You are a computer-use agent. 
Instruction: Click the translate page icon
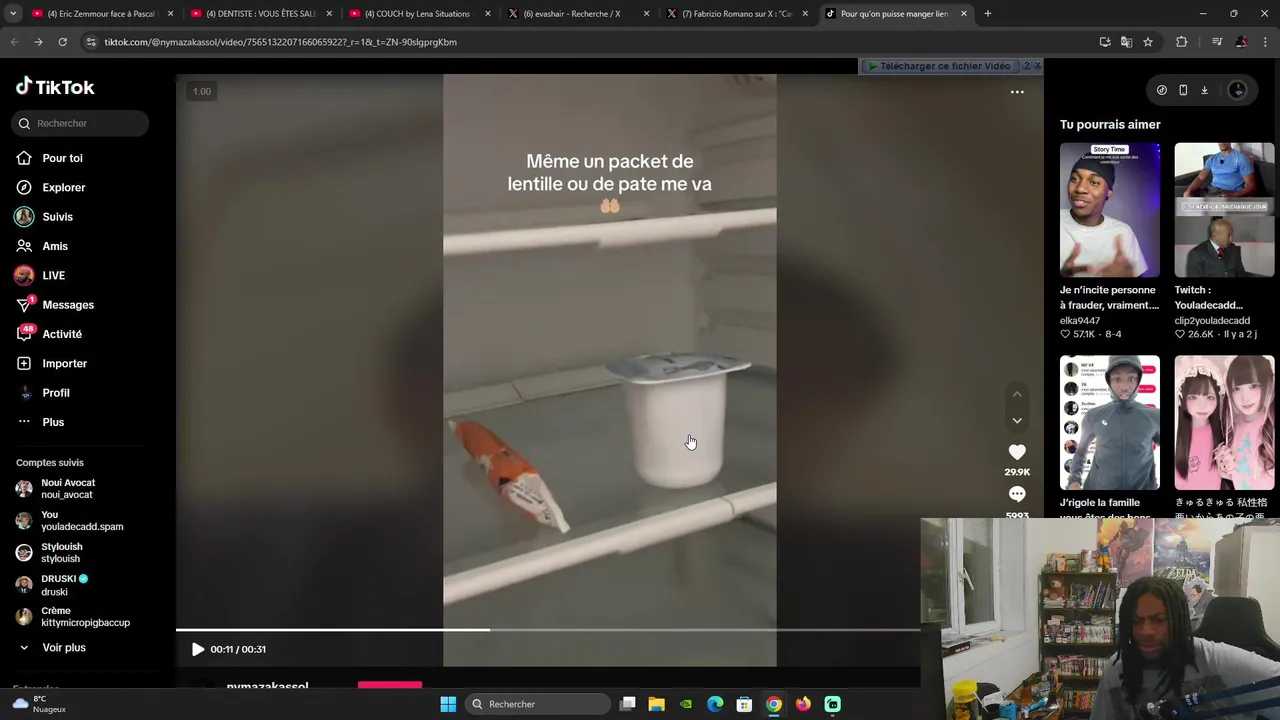tap(1126, 42)
